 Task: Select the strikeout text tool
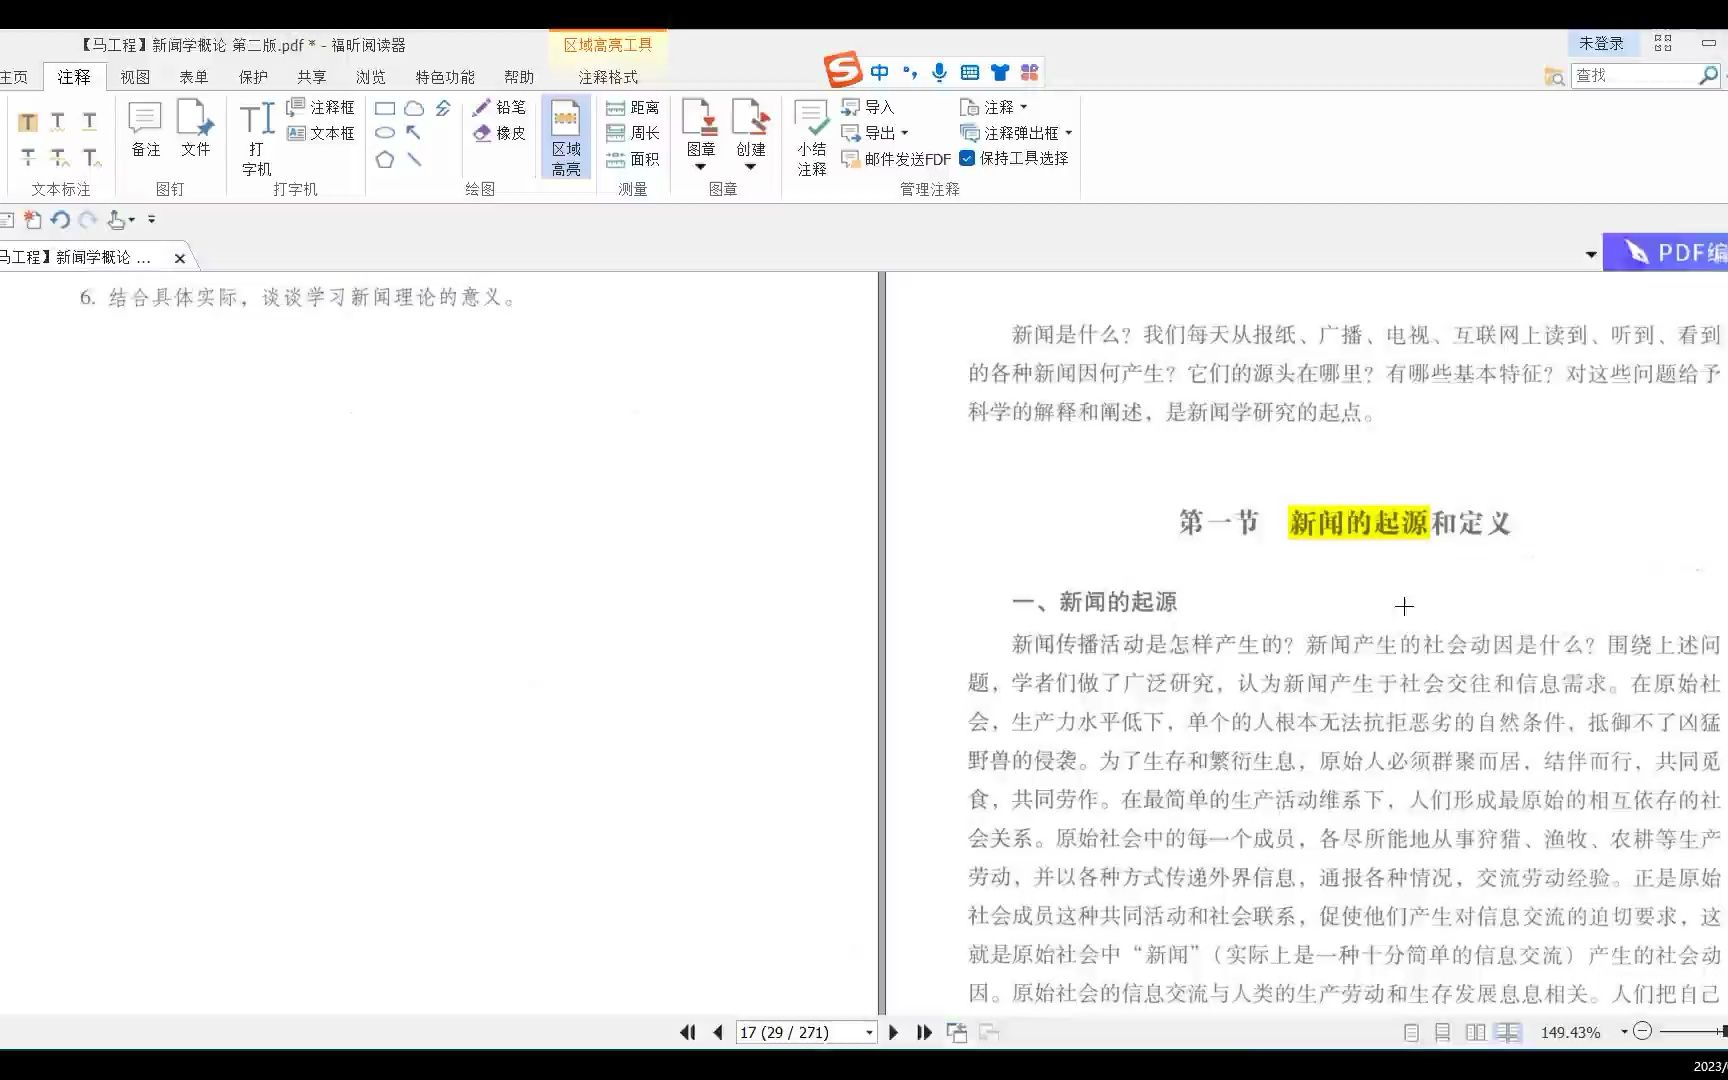click(x=28, y=157)
